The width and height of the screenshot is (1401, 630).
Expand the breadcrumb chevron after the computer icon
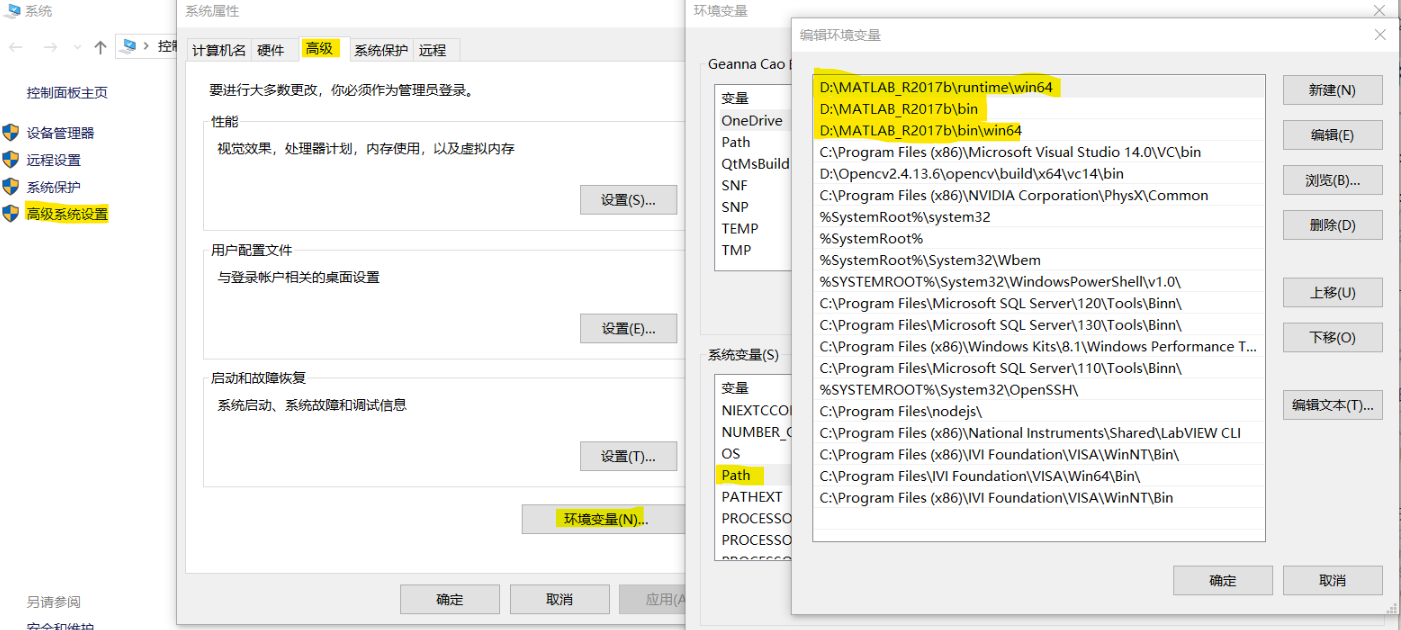[x=146, y=45]
